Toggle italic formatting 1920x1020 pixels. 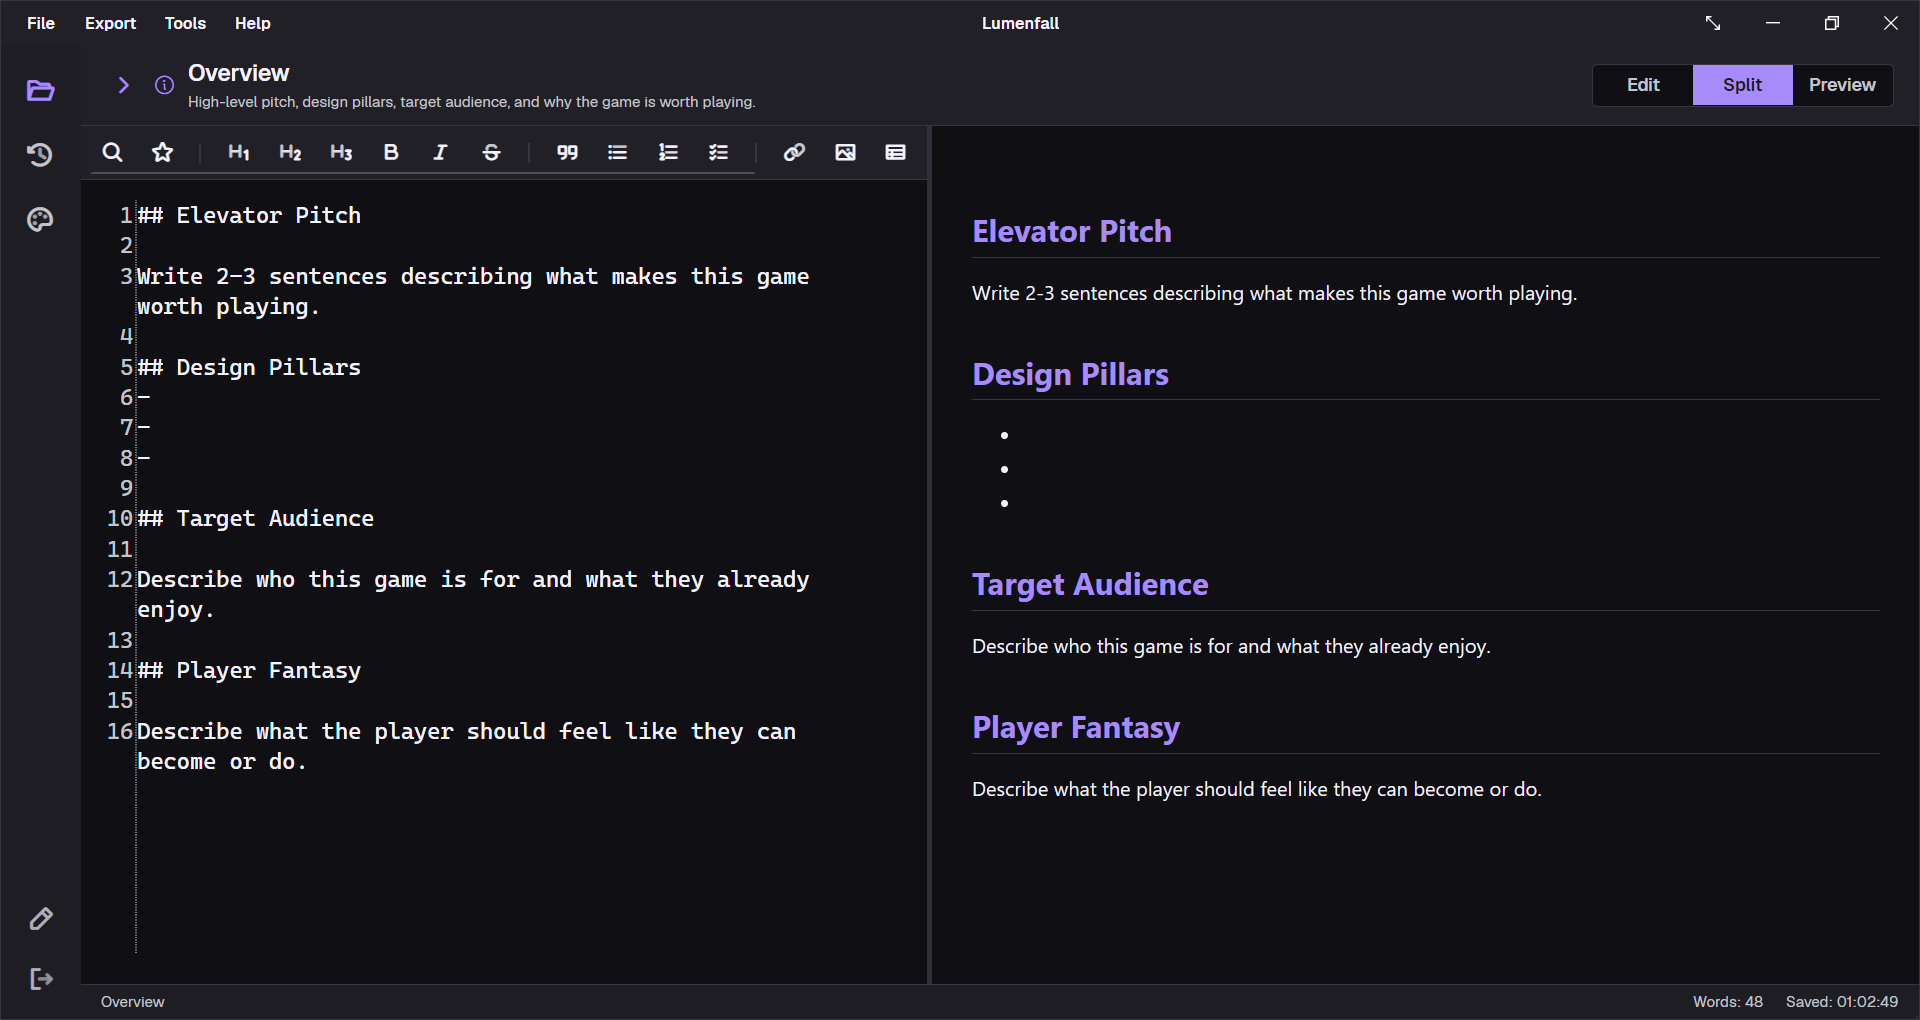click(x=440, y=152)
